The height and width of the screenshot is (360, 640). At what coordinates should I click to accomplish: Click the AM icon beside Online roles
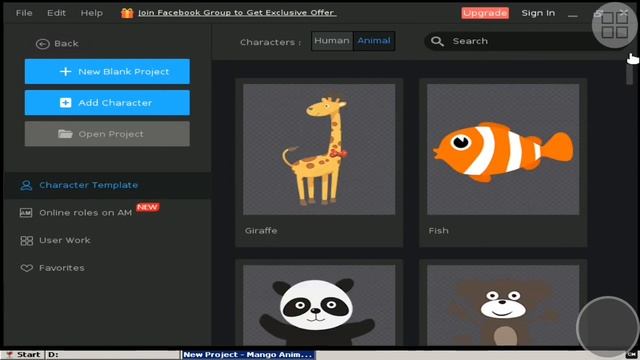[x=26, y=213]
